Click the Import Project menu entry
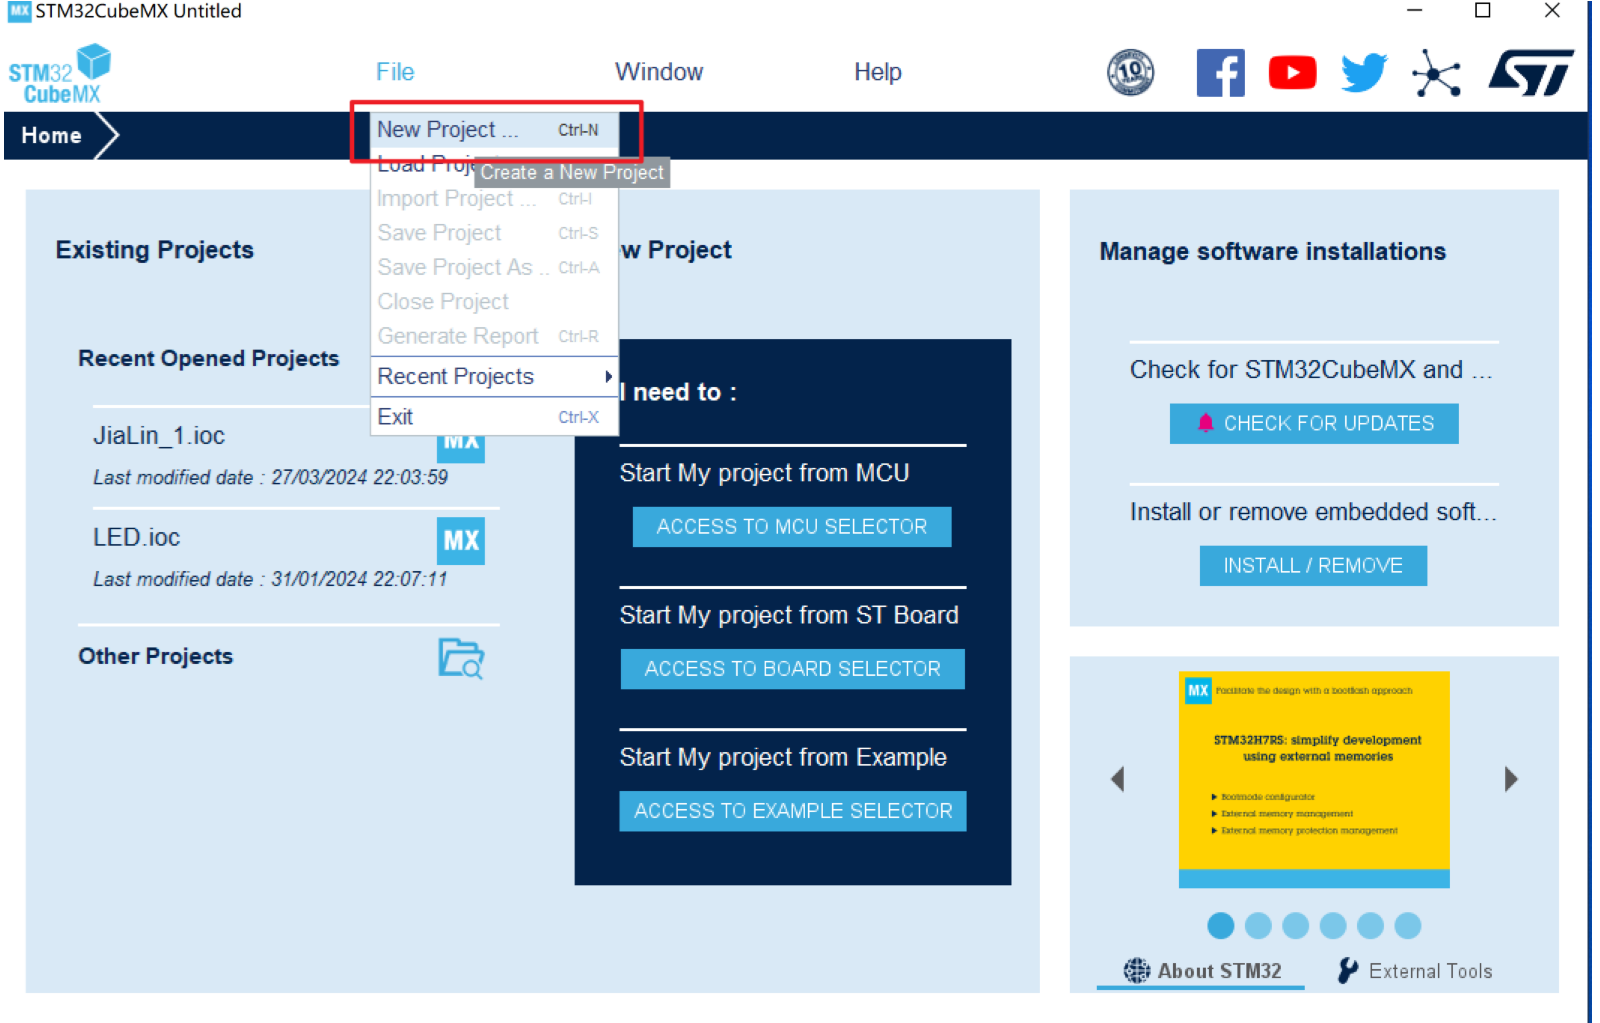The image size is (1600, 1023). click(494, 199)
